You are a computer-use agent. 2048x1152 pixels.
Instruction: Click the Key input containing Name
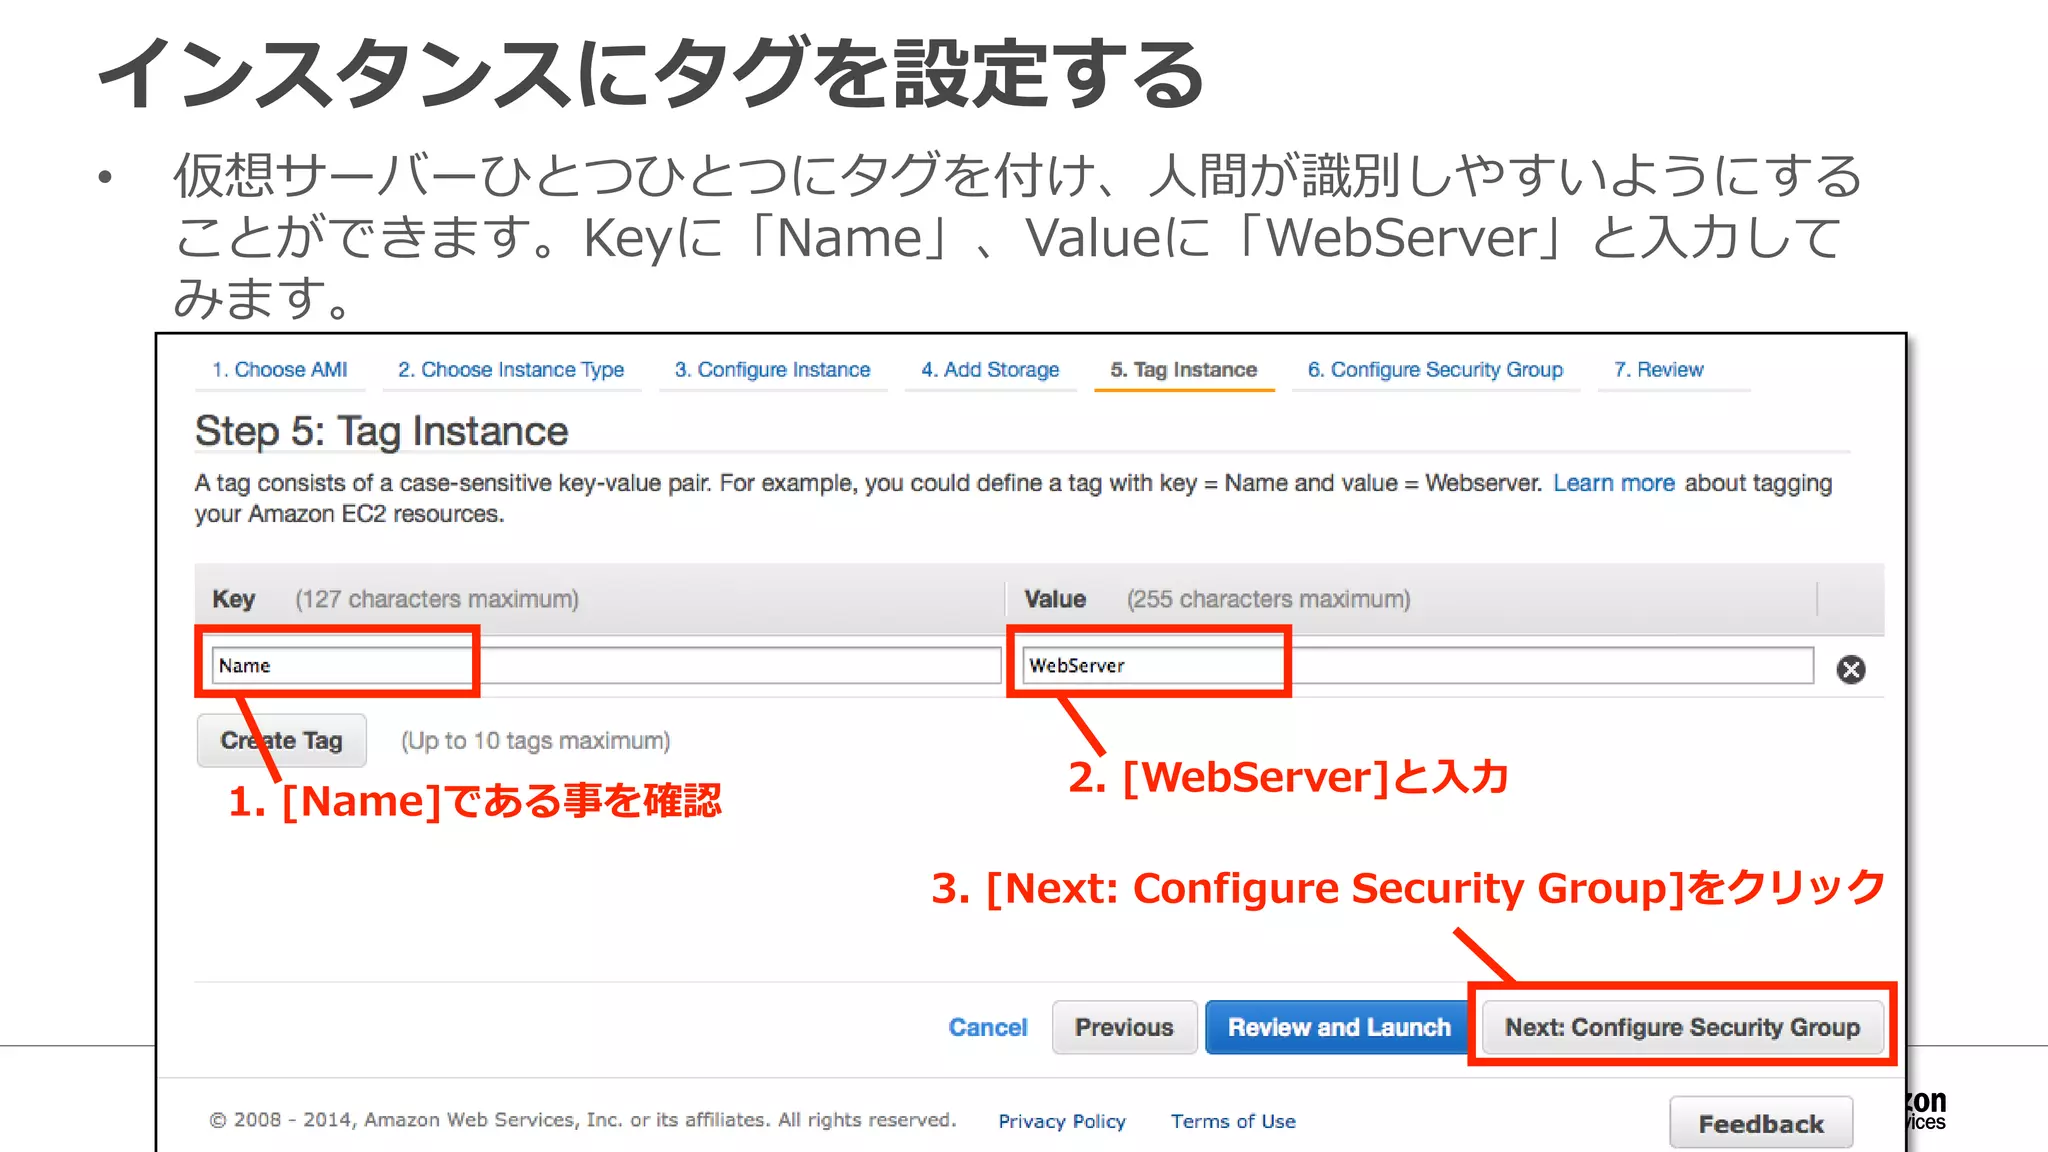tap(605, 666)
